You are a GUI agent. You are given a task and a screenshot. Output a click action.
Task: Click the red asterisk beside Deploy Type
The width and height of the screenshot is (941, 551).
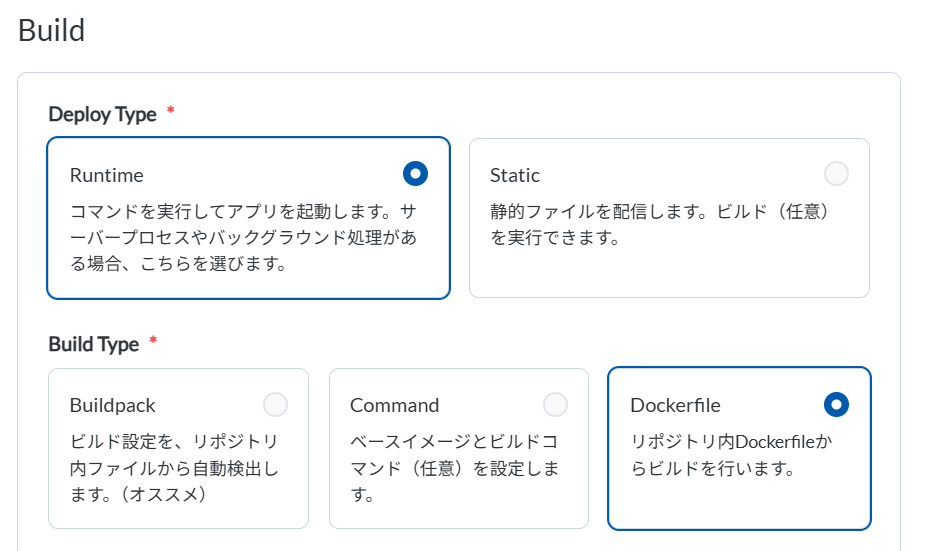tap(171, 111)
